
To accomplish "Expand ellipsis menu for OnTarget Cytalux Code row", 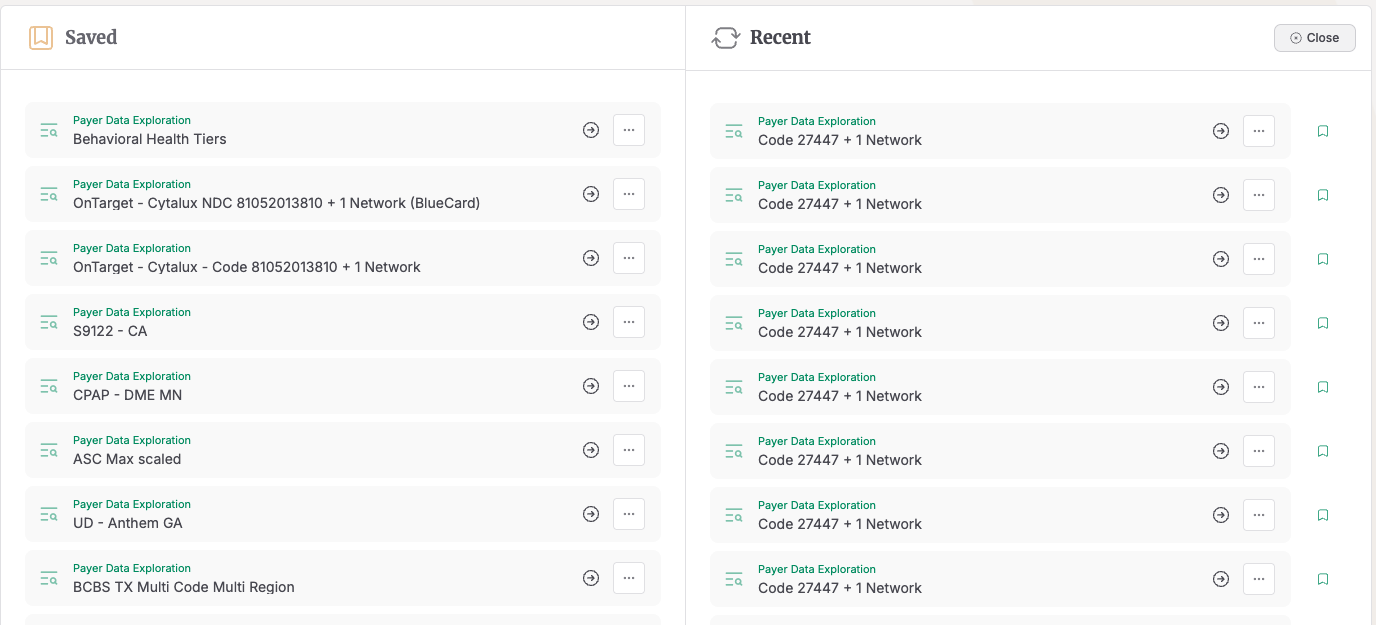I will click(629, 258).
